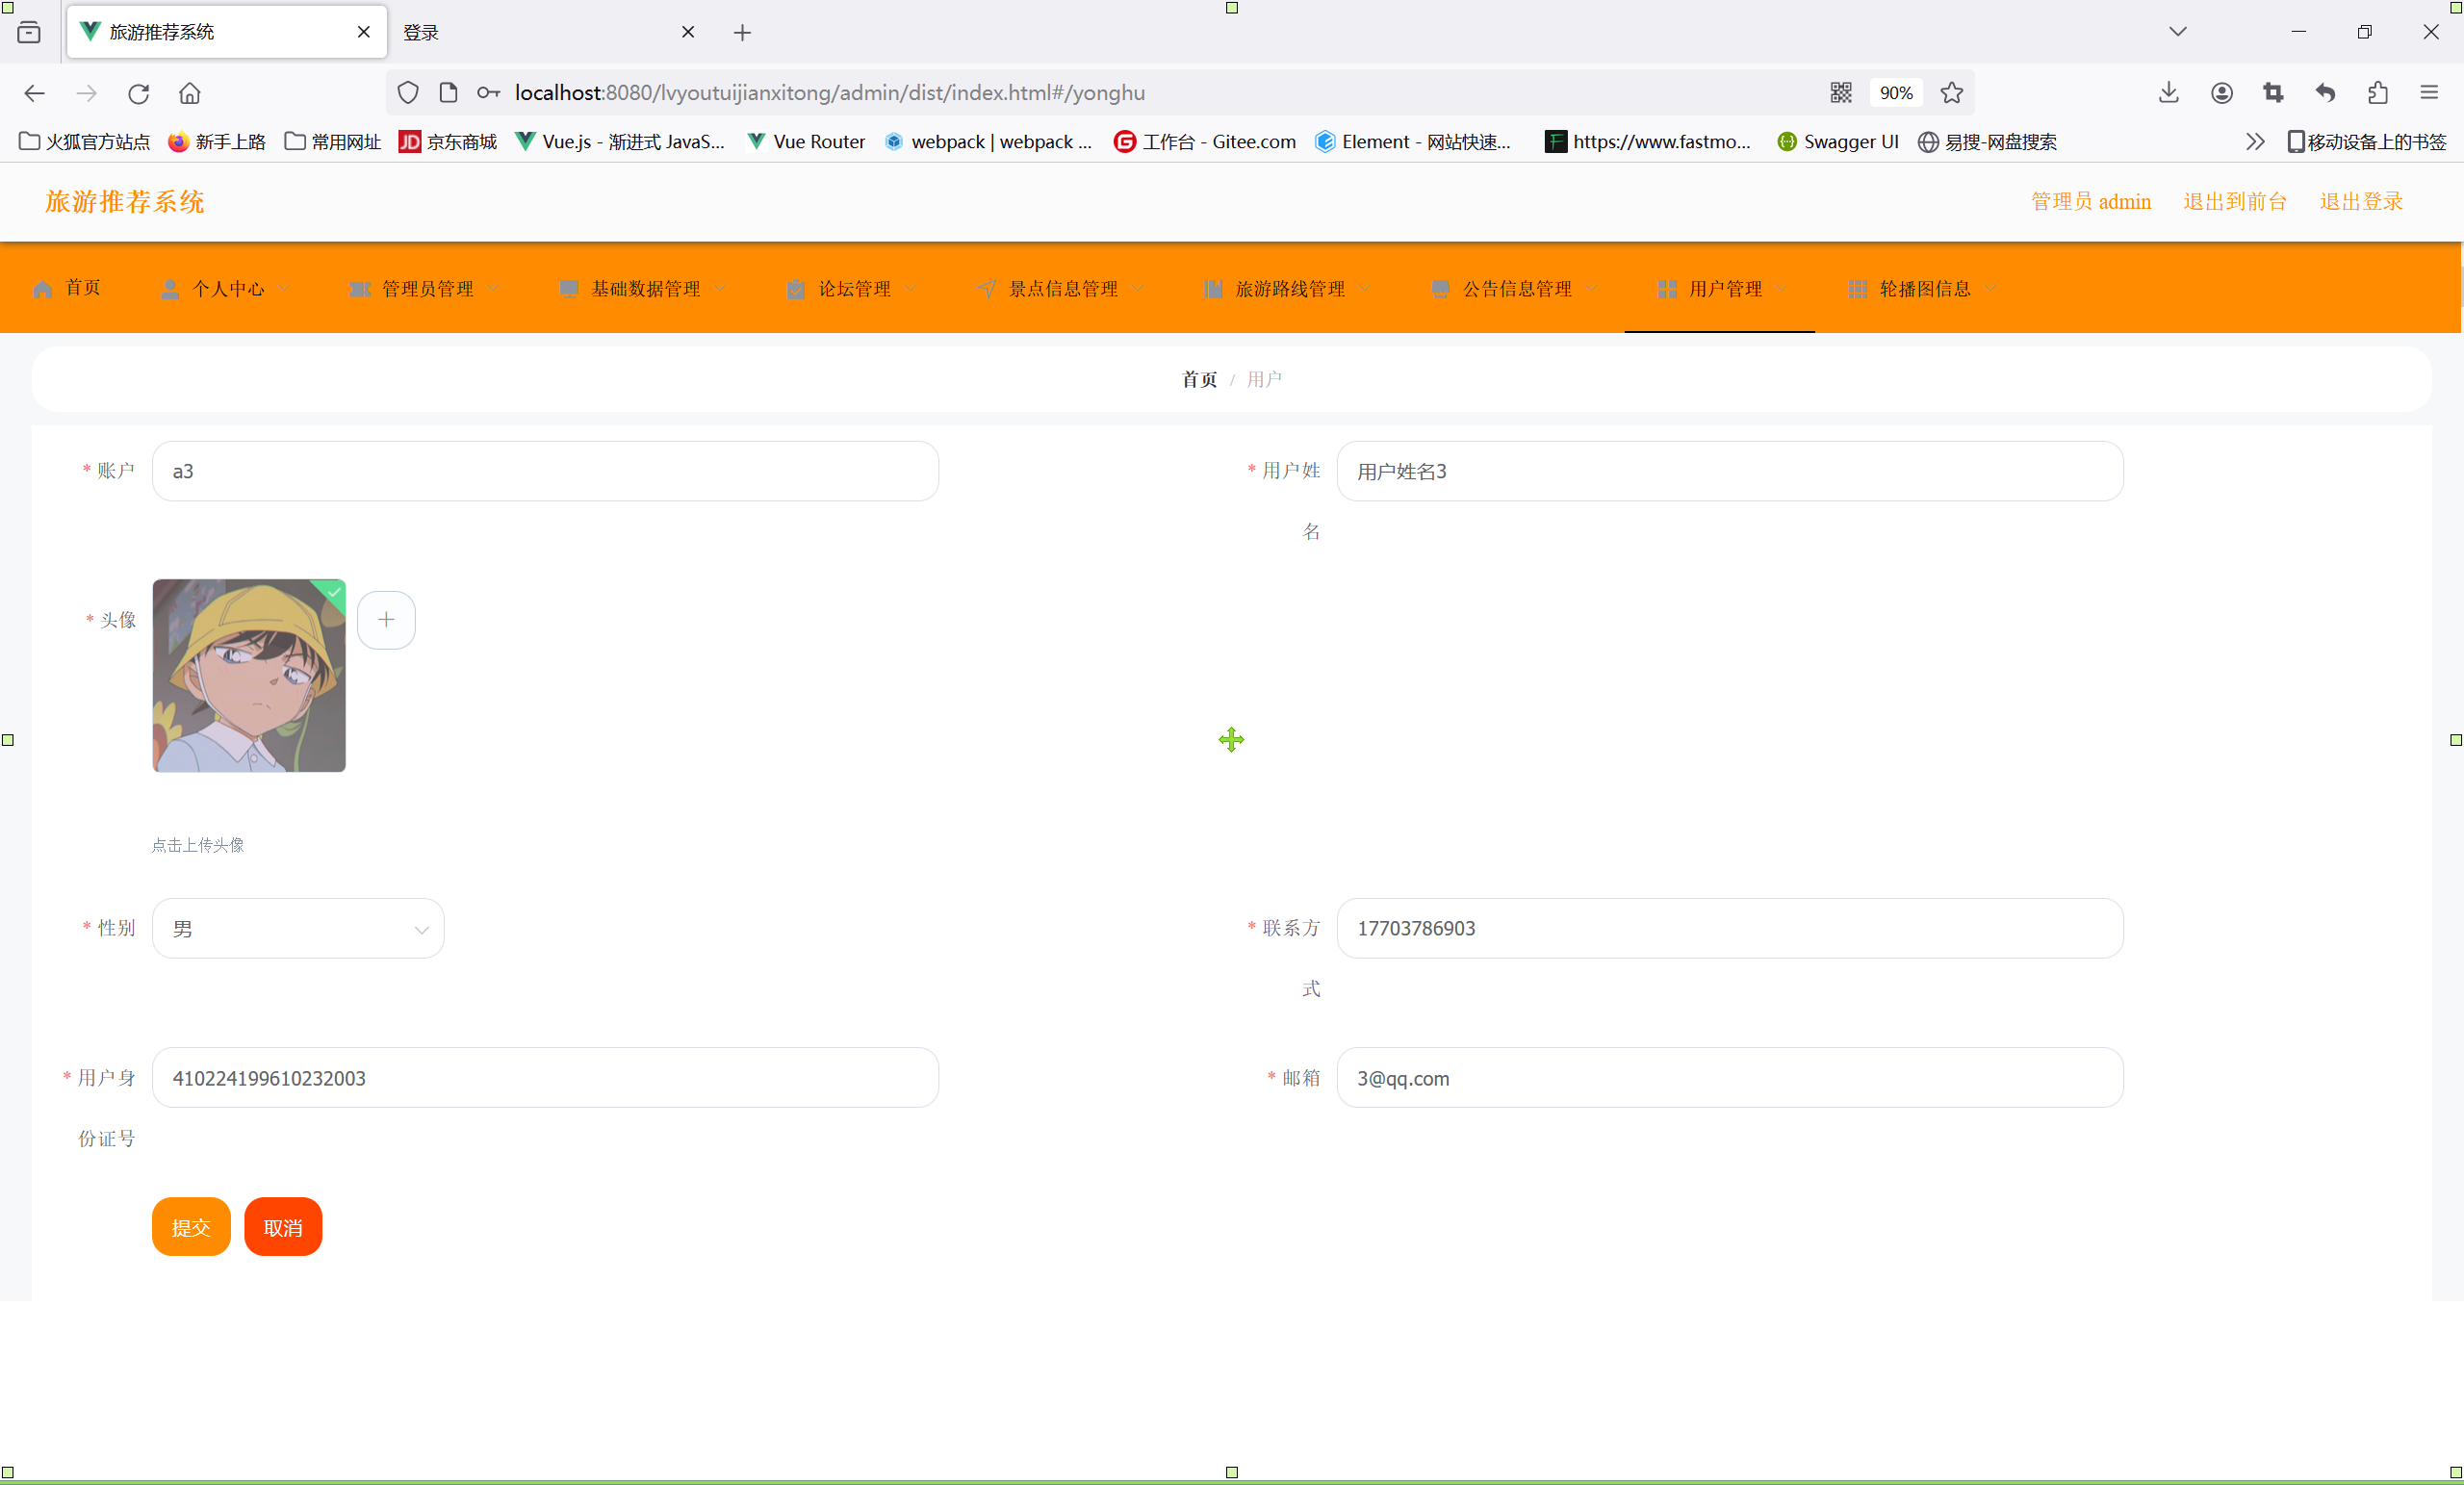Screen dimensions: 2464x1485
Task: Expand the 个人中心 navigation menu
Action: (227, 289)
